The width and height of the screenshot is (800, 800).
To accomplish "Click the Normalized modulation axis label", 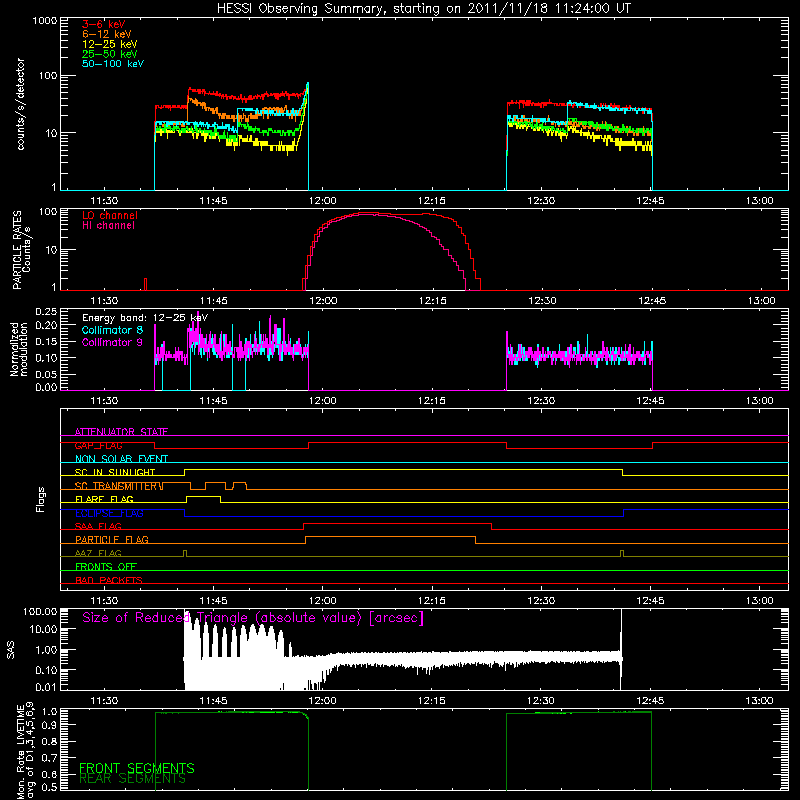I will 18,349.
